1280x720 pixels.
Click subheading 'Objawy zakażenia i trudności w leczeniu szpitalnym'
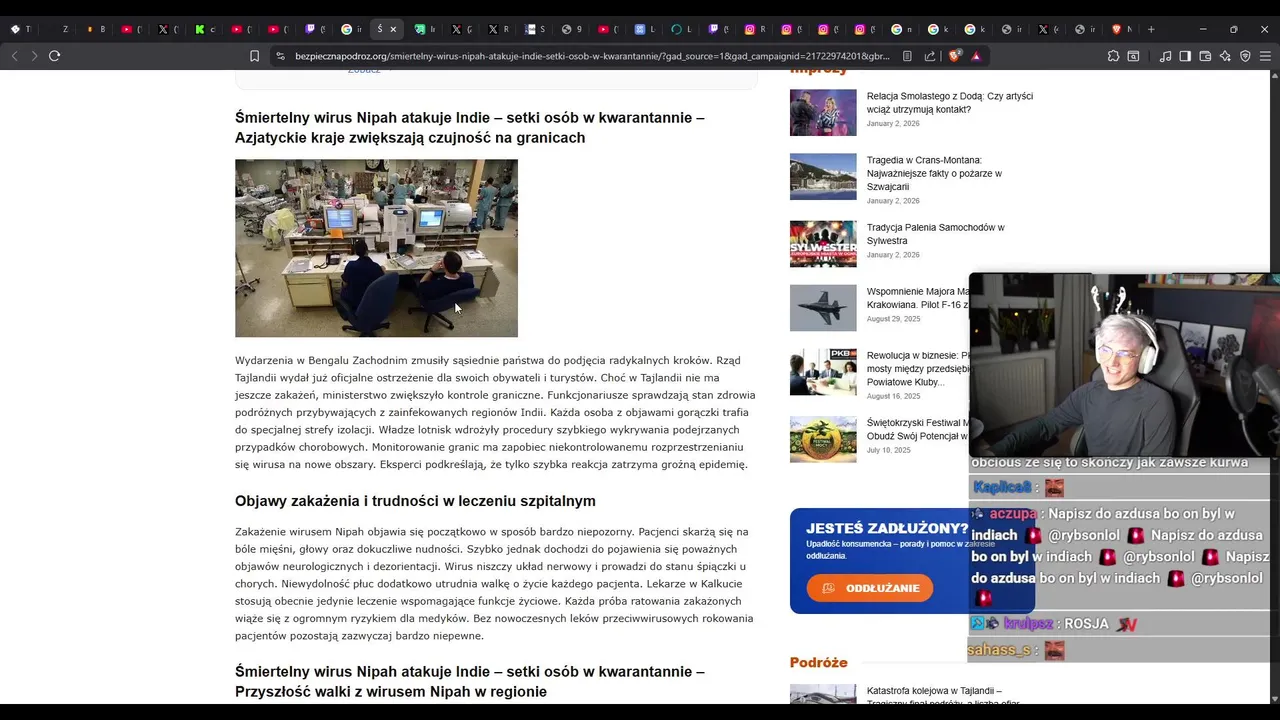point(415,501)
